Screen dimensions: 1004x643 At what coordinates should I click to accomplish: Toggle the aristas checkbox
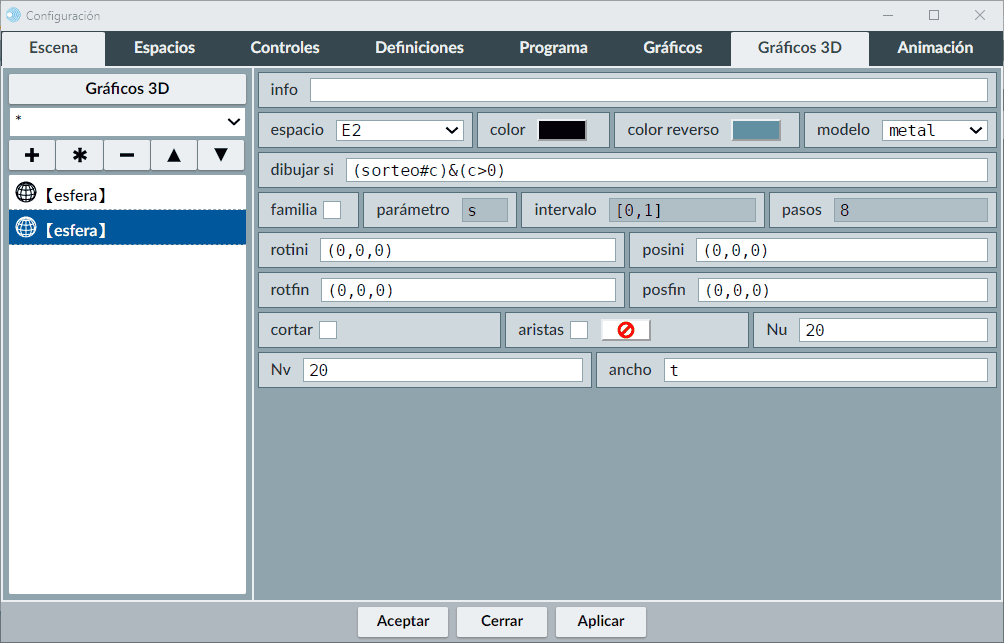click(579, 330)
